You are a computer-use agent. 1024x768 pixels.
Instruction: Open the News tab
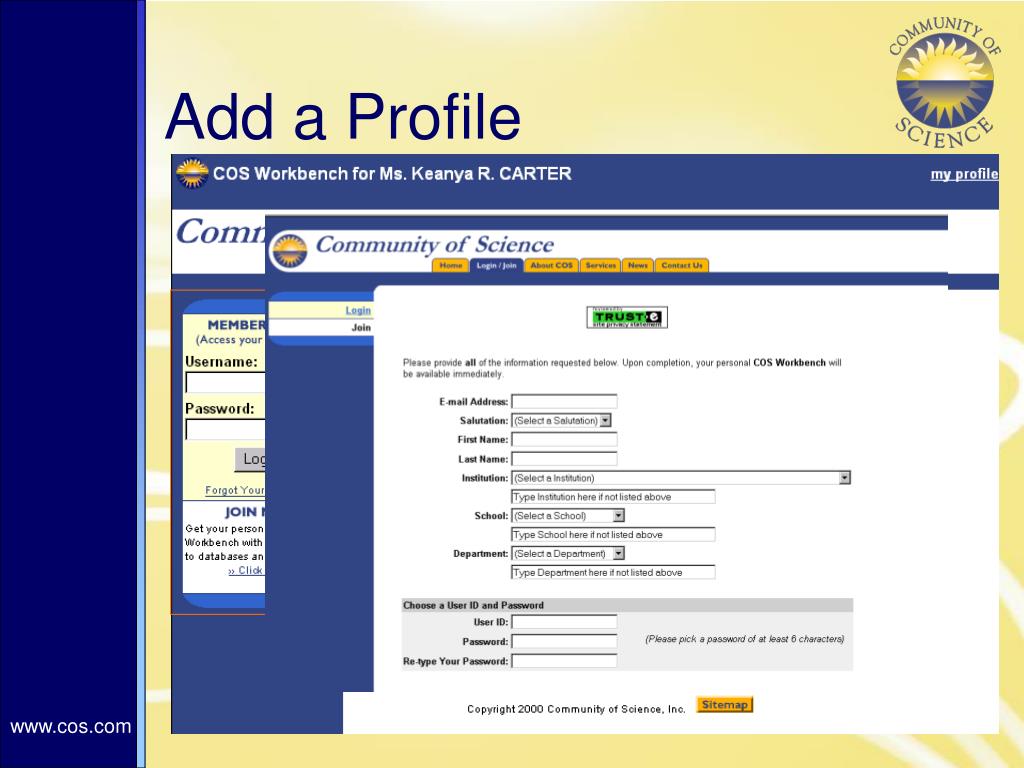pyautogui.click(x=637, y=265)
